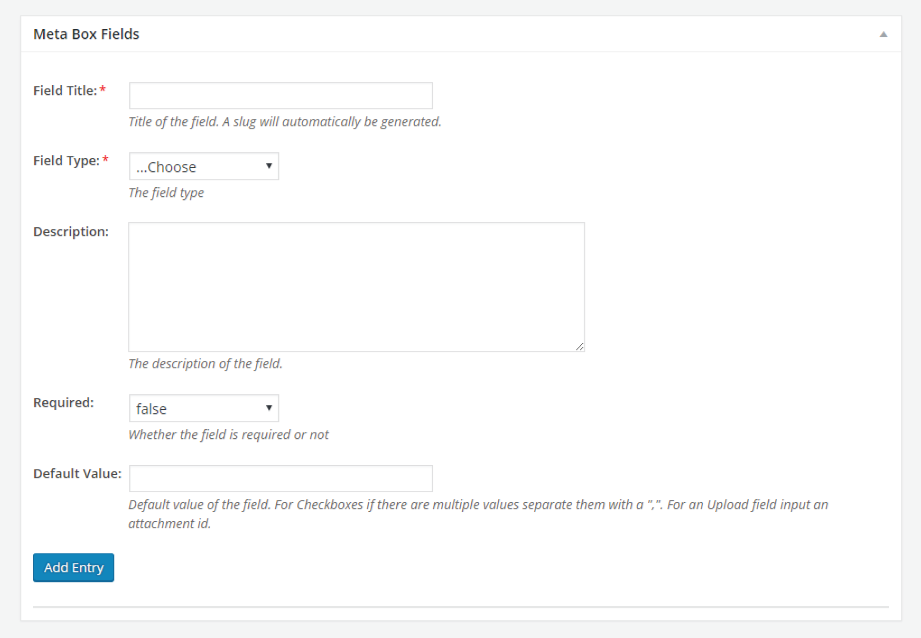
Task: Click 'The description of the field.' hint
Action: (x=206, y=364)
